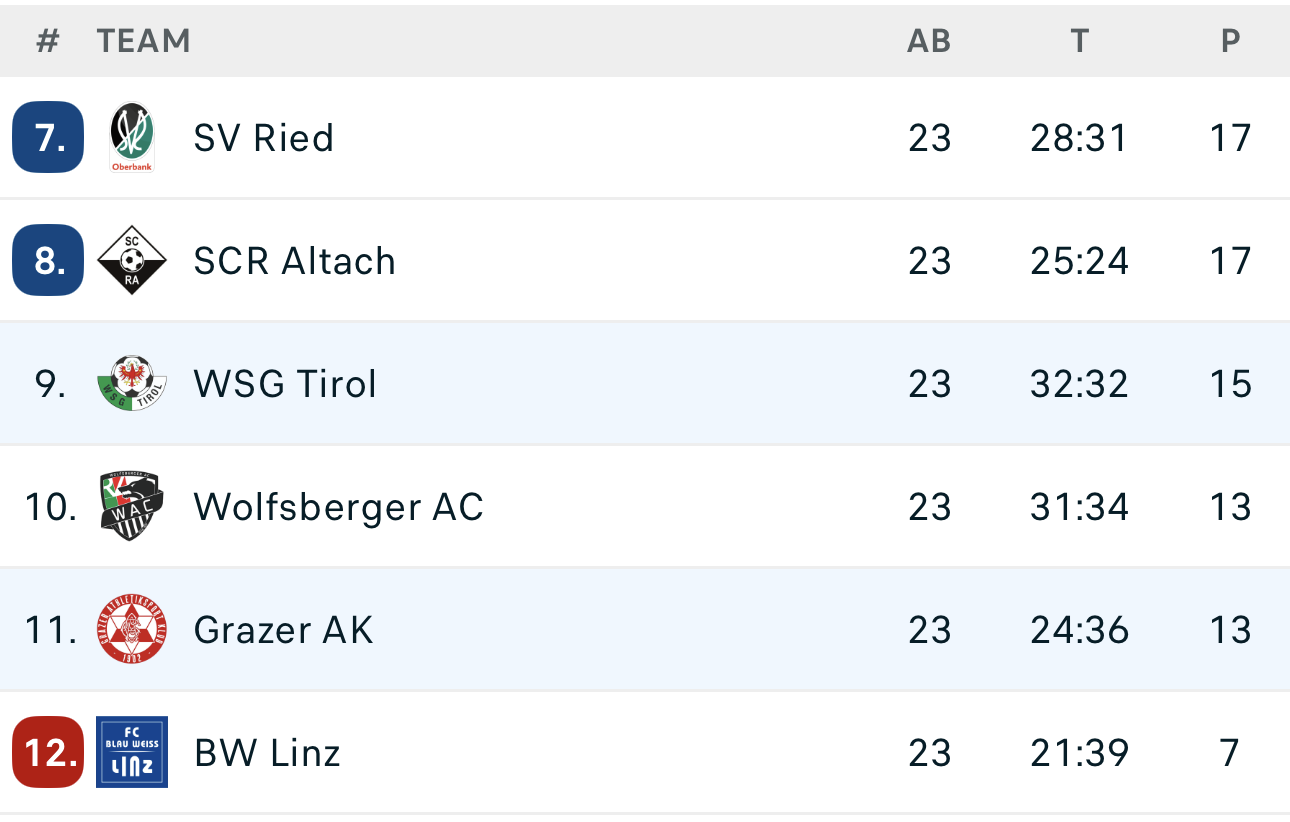Select the WSG Tirol team name

click(285, 384)
